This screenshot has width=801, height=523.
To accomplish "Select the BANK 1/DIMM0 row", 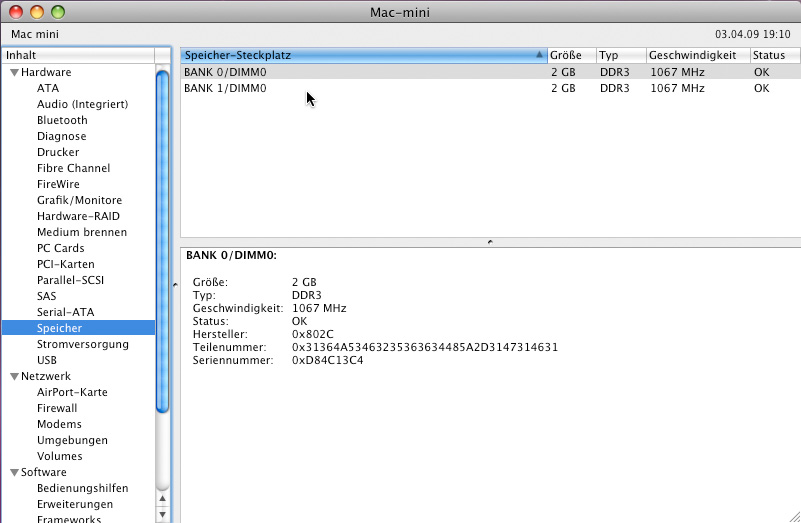I will (x=490, y=88).
